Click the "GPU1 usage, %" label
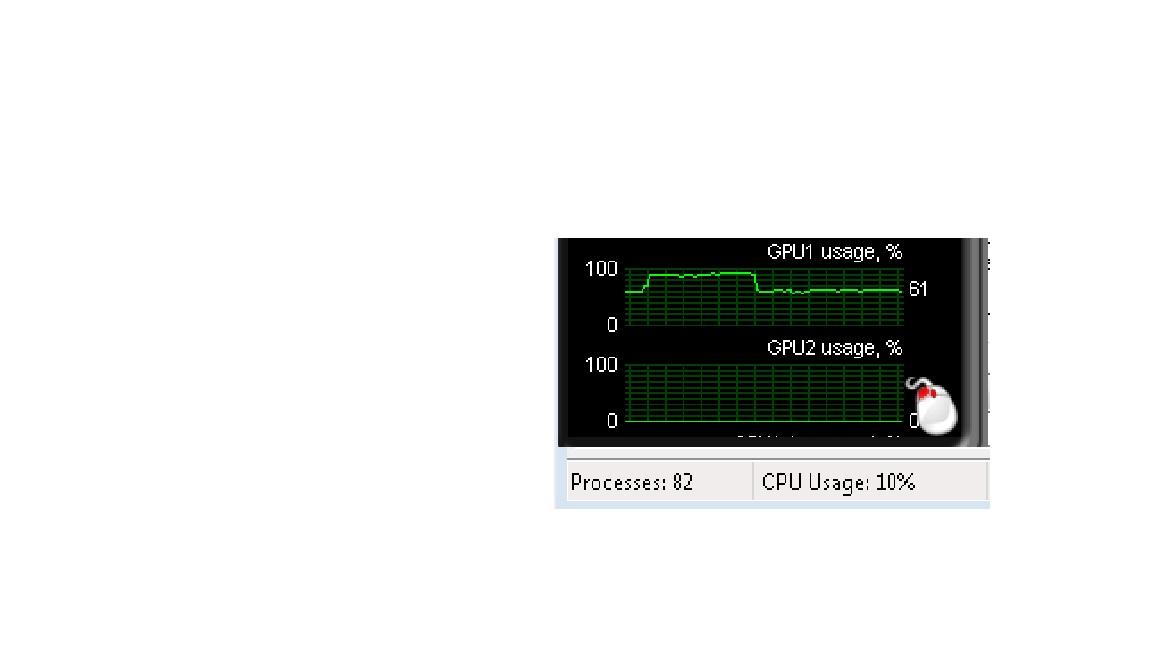This screenshot has height=648, width=1152. [x=834, y=252]
